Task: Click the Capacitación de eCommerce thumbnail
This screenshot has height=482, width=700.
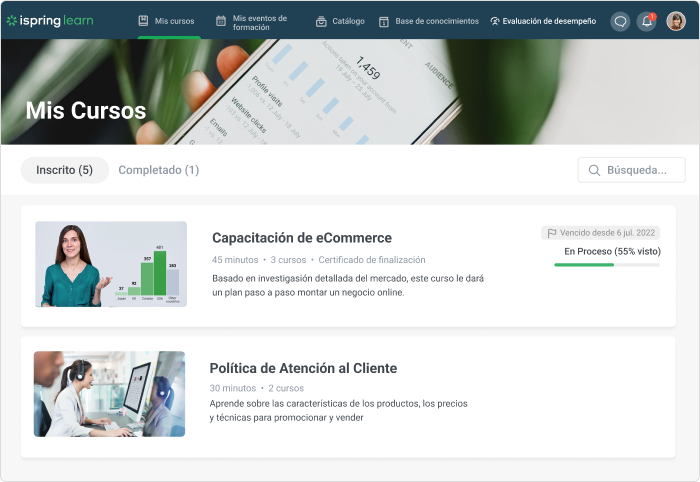Action: (x=111, y=264)
